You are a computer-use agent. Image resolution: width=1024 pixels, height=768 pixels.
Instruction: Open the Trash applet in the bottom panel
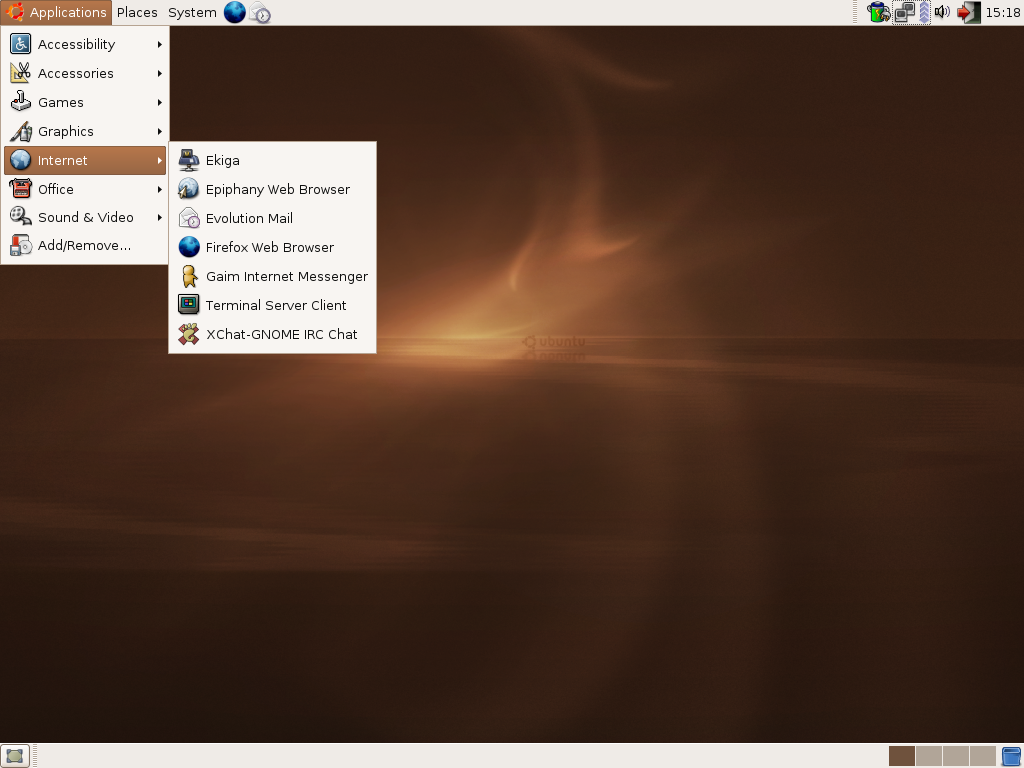click(1012, 756)
